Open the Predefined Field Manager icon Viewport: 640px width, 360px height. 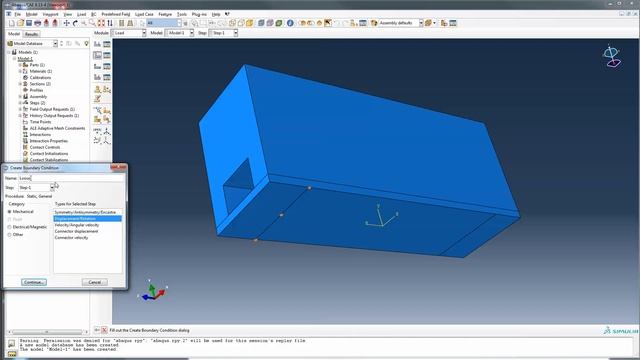[107, 66]
